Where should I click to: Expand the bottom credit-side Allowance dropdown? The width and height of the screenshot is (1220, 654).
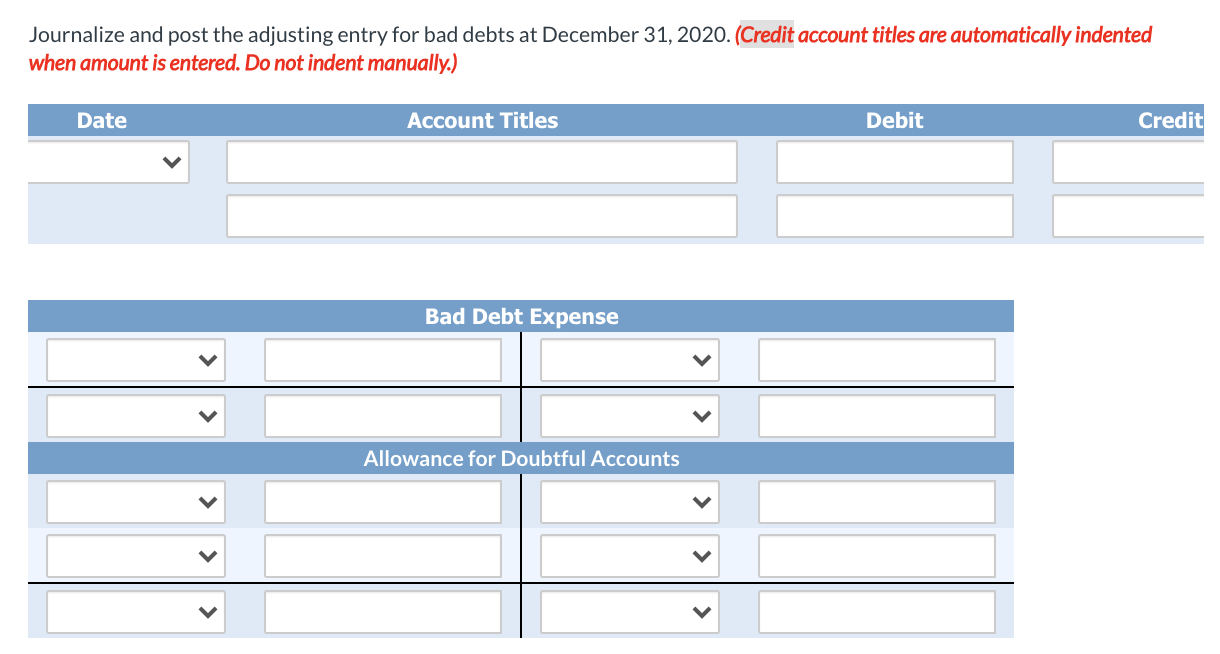[x=628, y=611]
